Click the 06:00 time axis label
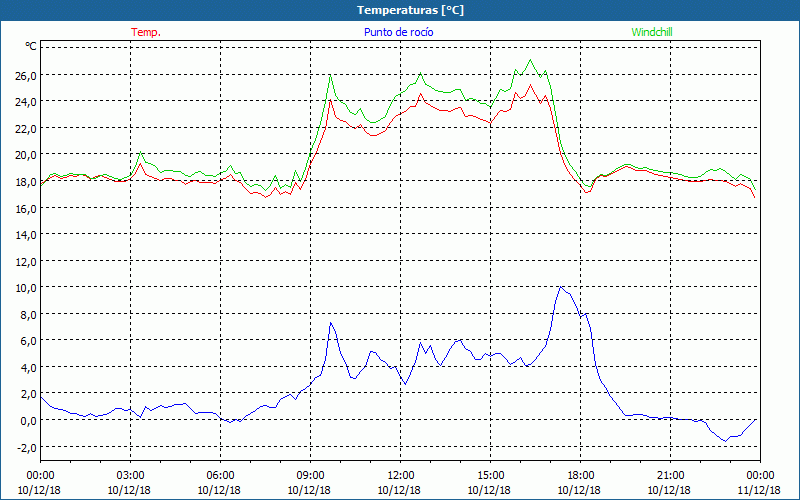Image resolution: width=800 pixels, height=500 pixels. [x=220, y=476]
